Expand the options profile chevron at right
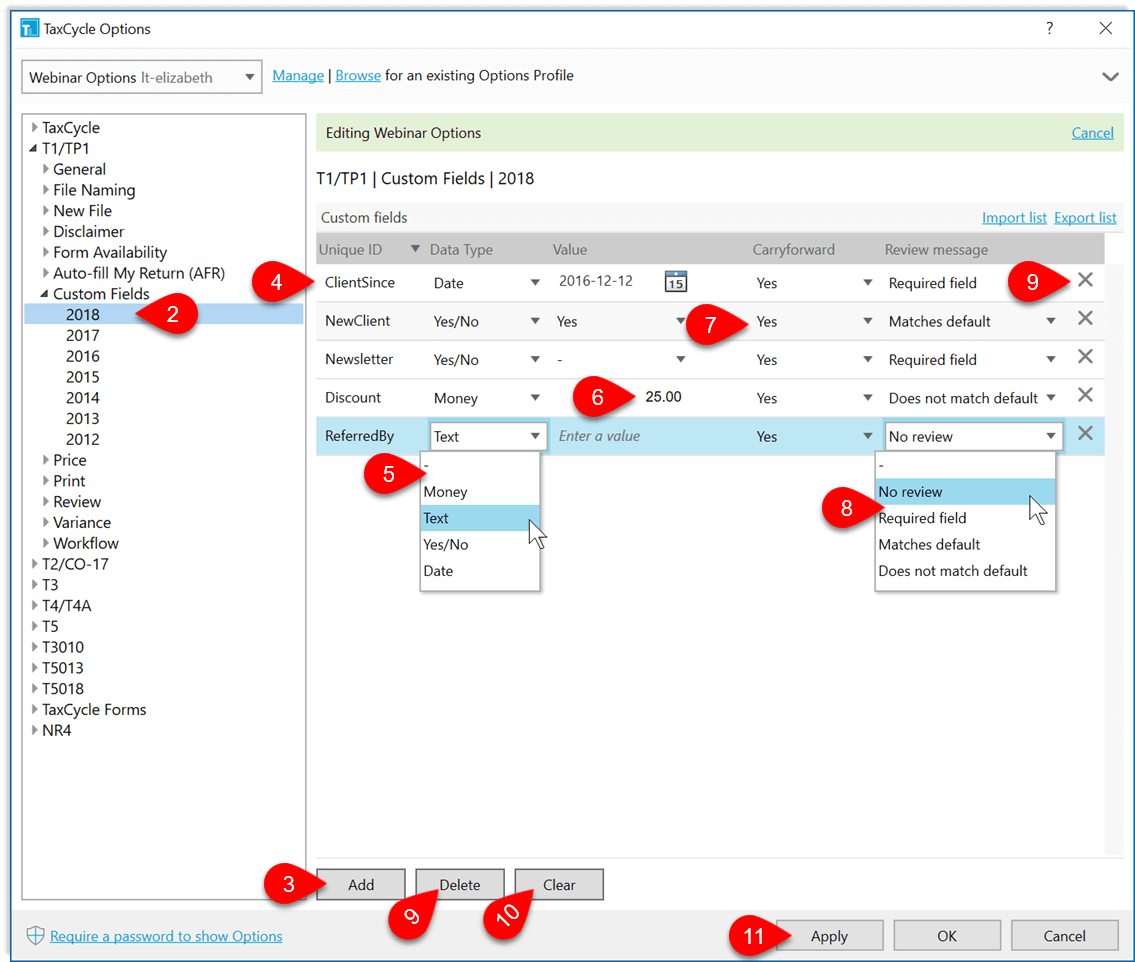1135x962 pixels. click(x=1110, y=77)
